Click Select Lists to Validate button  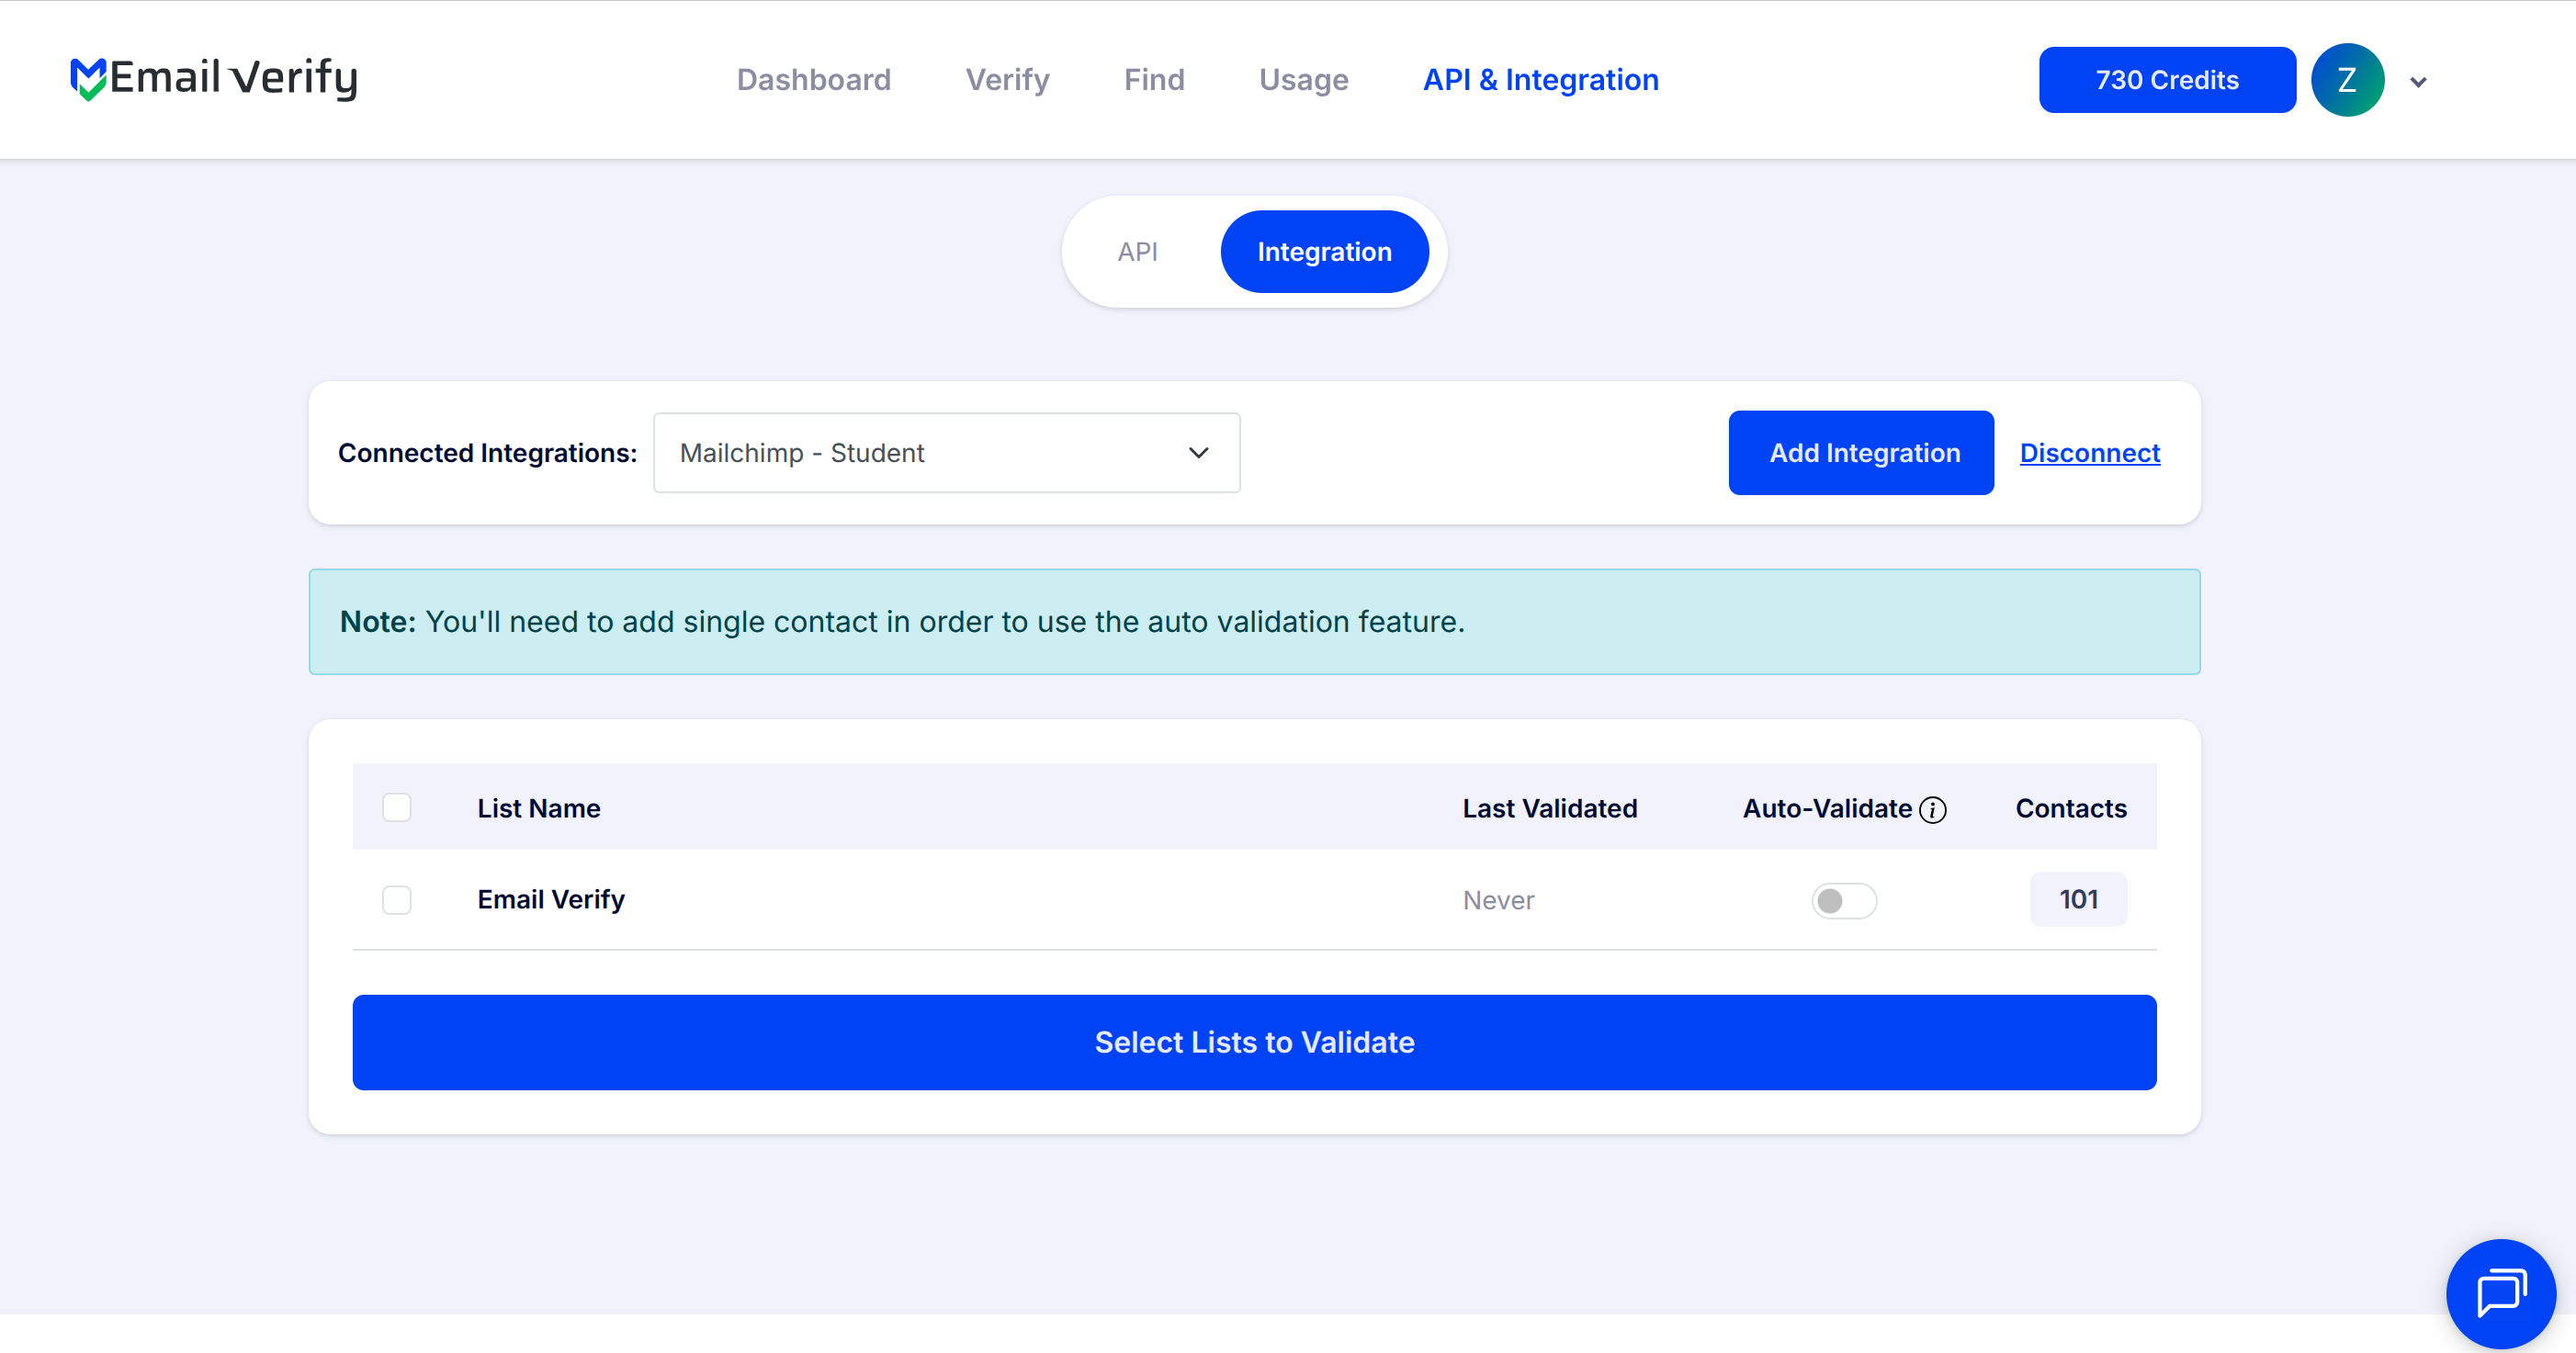coord(1254,1042)
